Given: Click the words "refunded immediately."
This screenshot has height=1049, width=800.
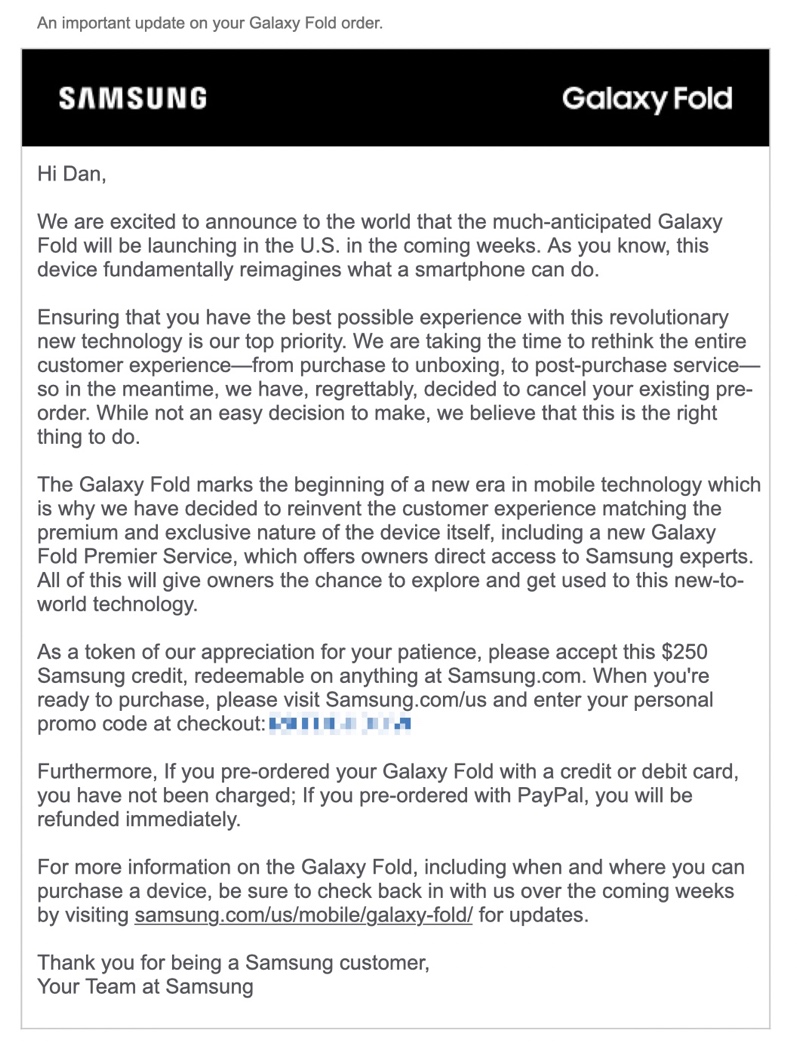Looking at the screenshot, I should tap(139, 820).
